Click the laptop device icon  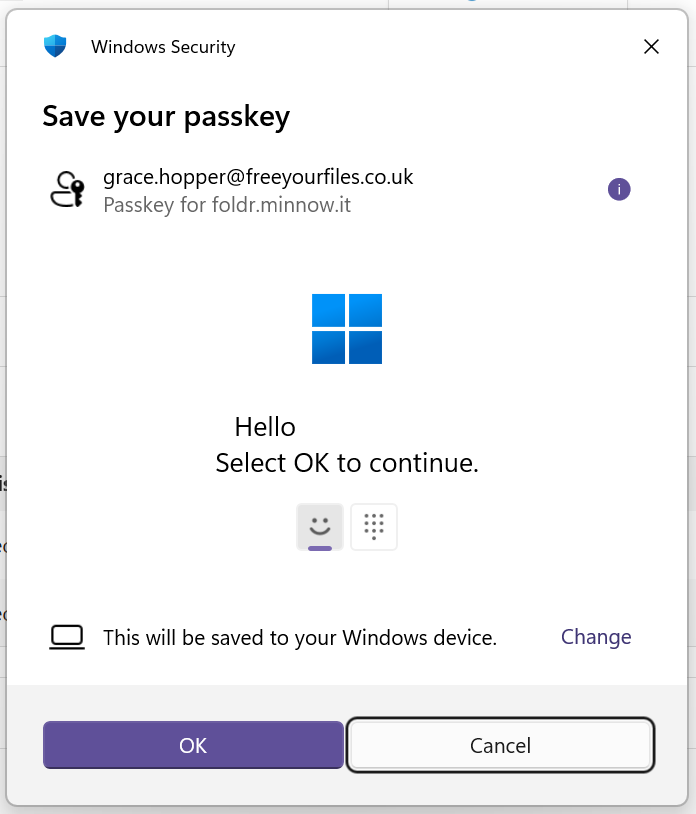67,637
